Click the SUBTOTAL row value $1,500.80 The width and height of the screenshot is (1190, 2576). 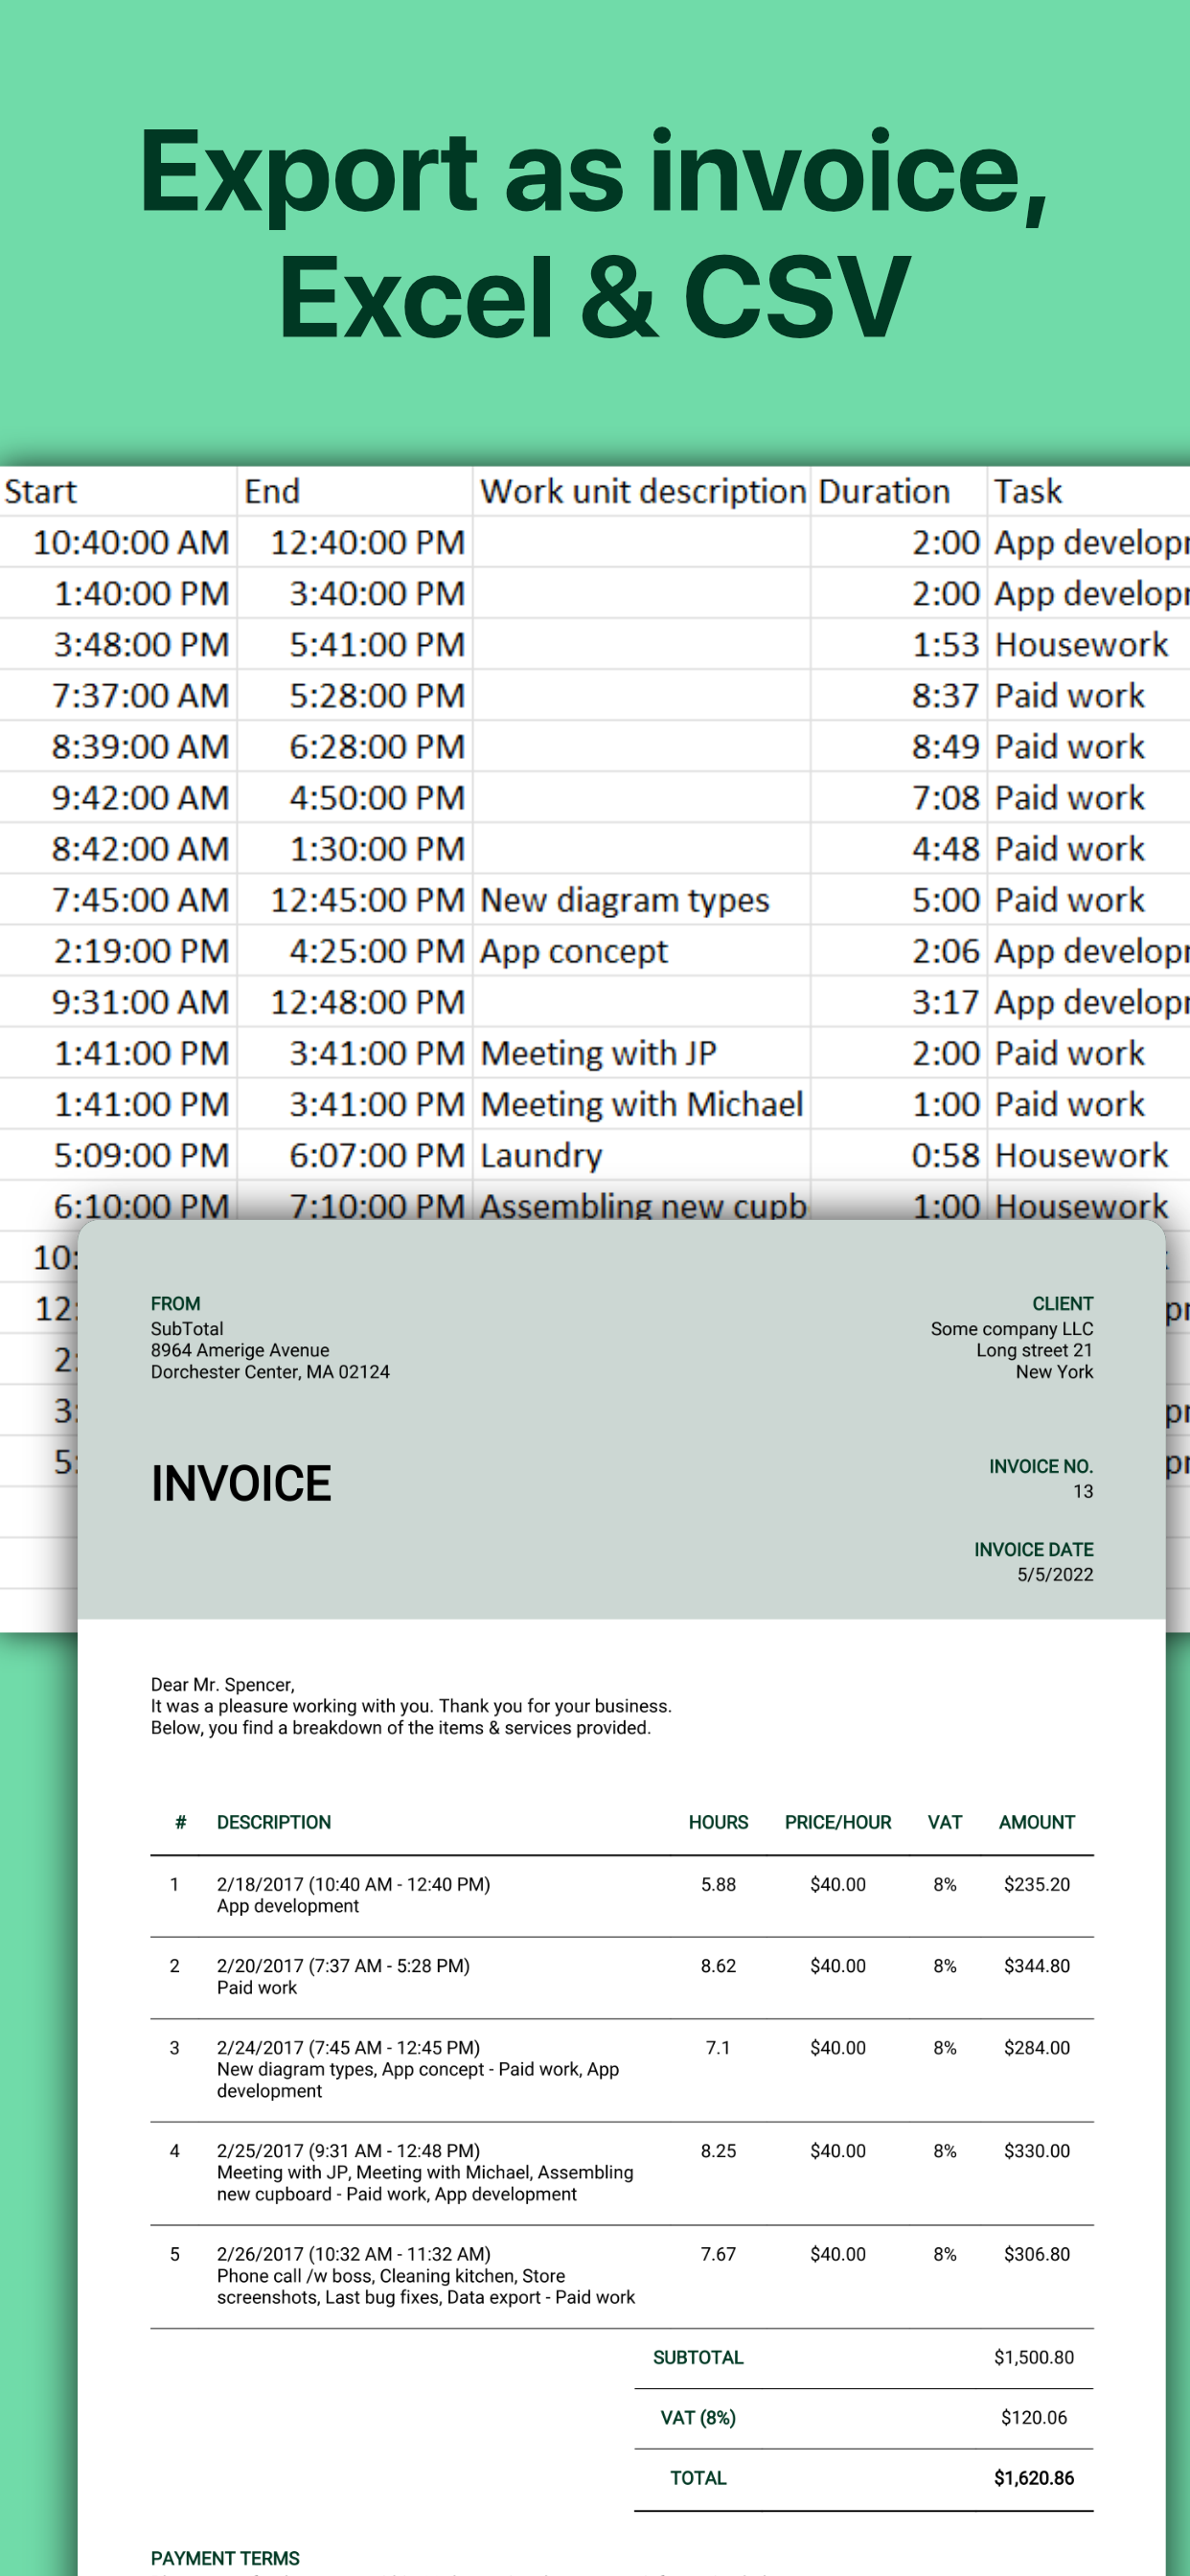(1034, 2357)
